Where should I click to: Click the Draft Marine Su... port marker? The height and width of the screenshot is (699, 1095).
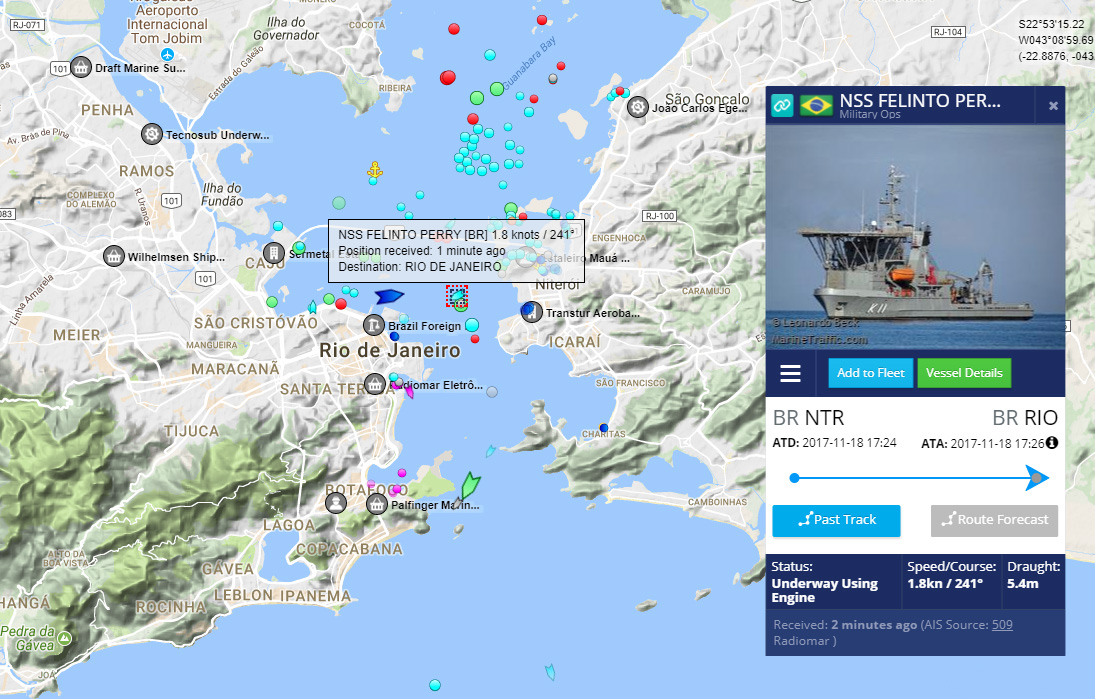81,67
